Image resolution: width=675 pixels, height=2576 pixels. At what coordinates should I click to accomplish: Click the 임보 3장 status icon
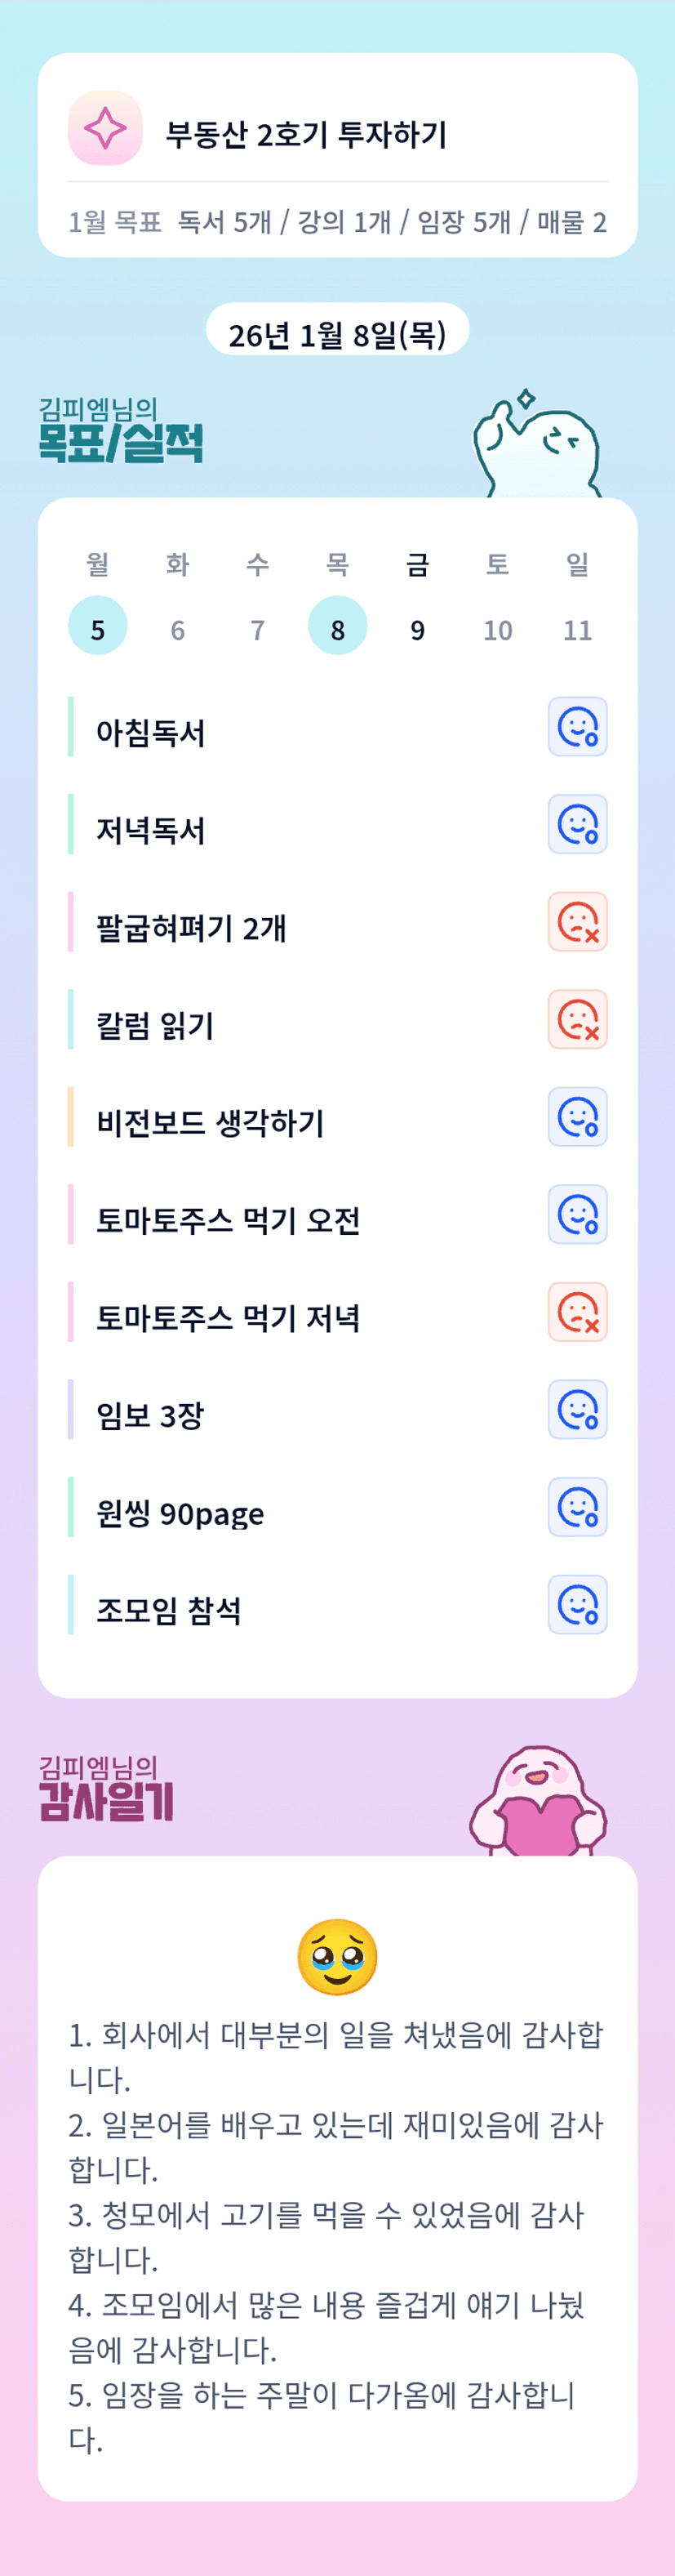click(577, 1410)
